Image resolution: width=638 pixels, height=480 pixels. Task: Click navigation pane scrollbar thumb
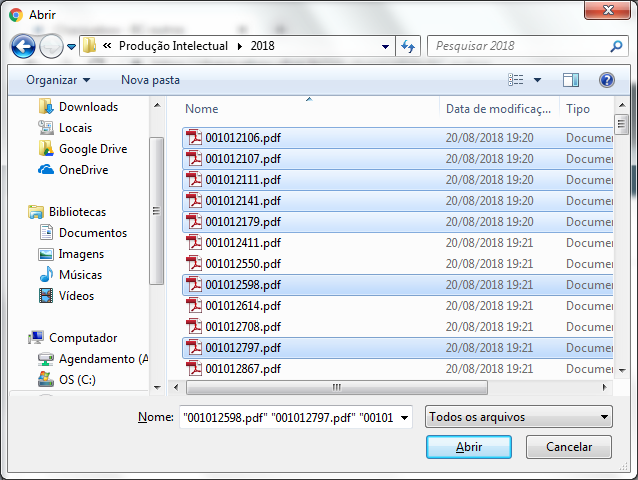[156, 211]
